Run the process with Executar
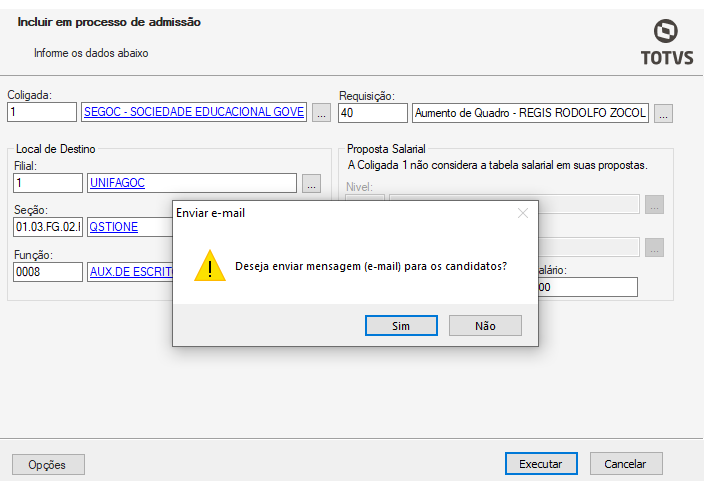The height and width of the screenshot is (481, 704). (540, 464)
